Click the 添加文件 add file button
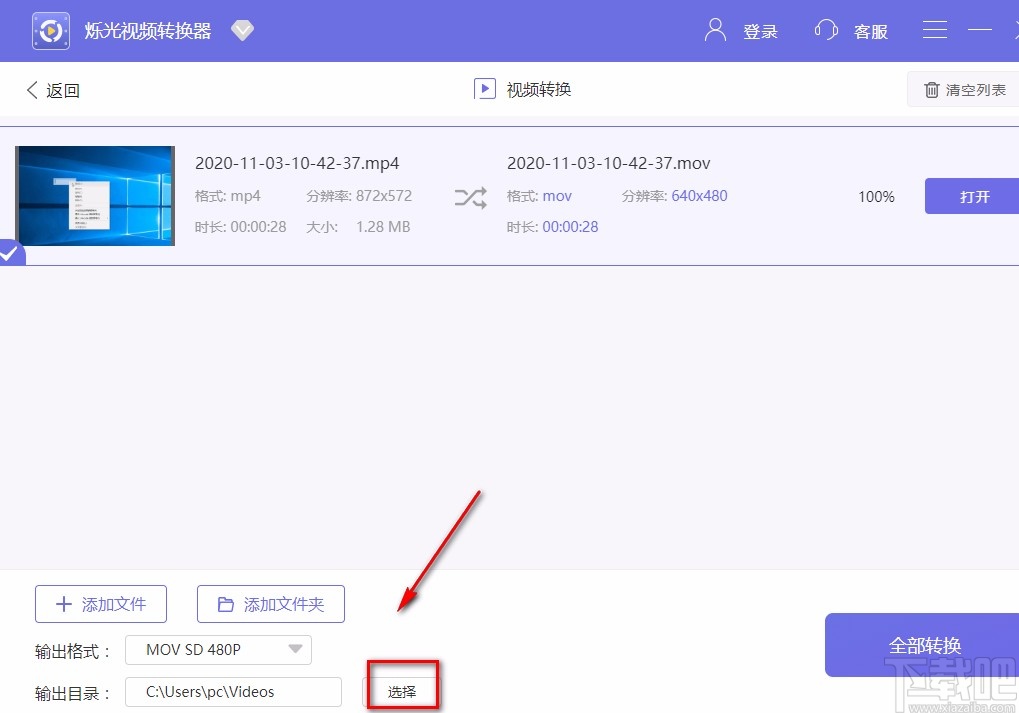The width and height of the screenshot is (1019, 713). [101, 604]
